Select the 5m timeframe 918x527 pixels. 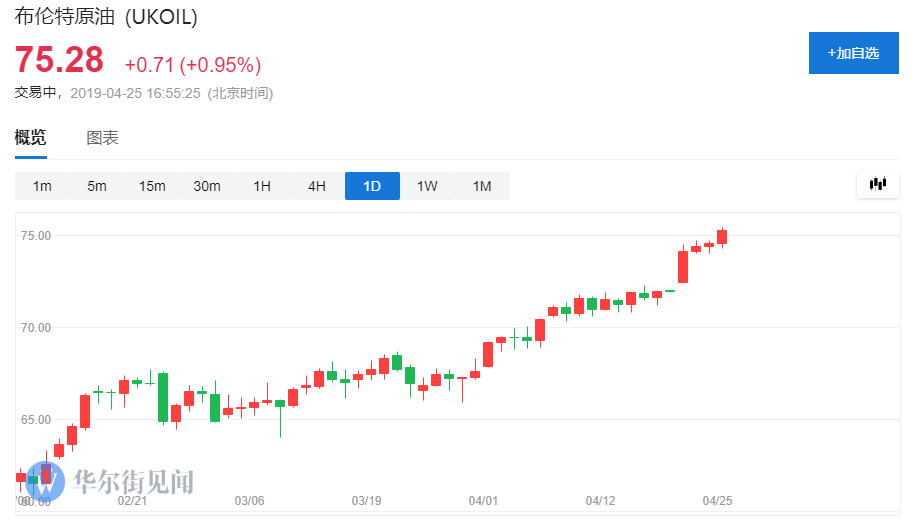point(97,186)
